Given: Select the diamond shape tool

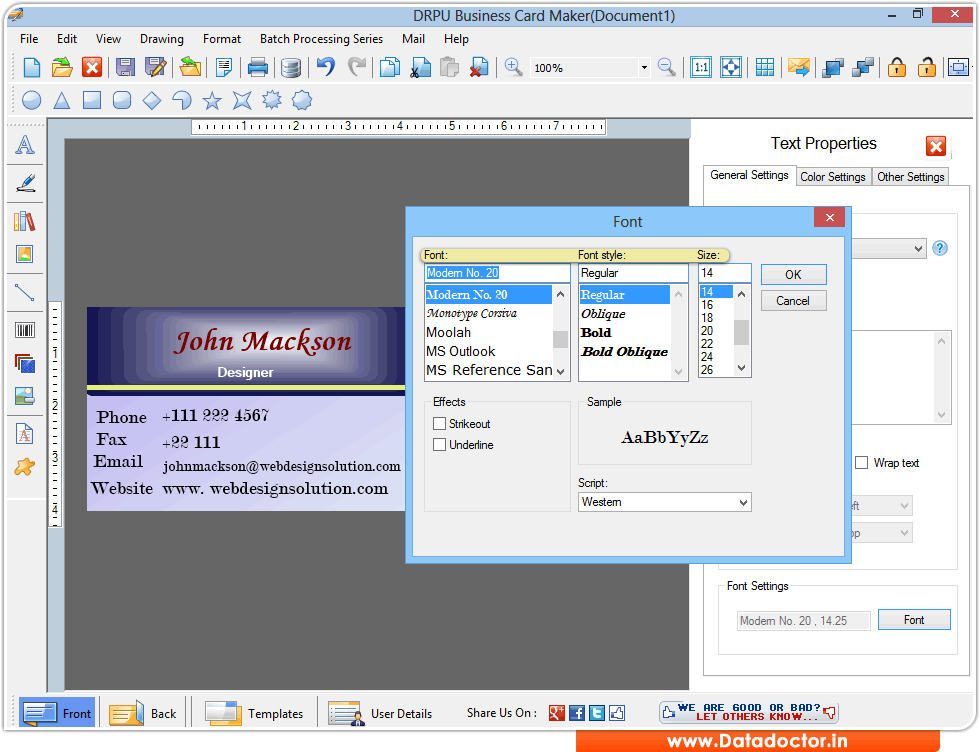Looking at the screenshot, I should click(x=152, y=100).
